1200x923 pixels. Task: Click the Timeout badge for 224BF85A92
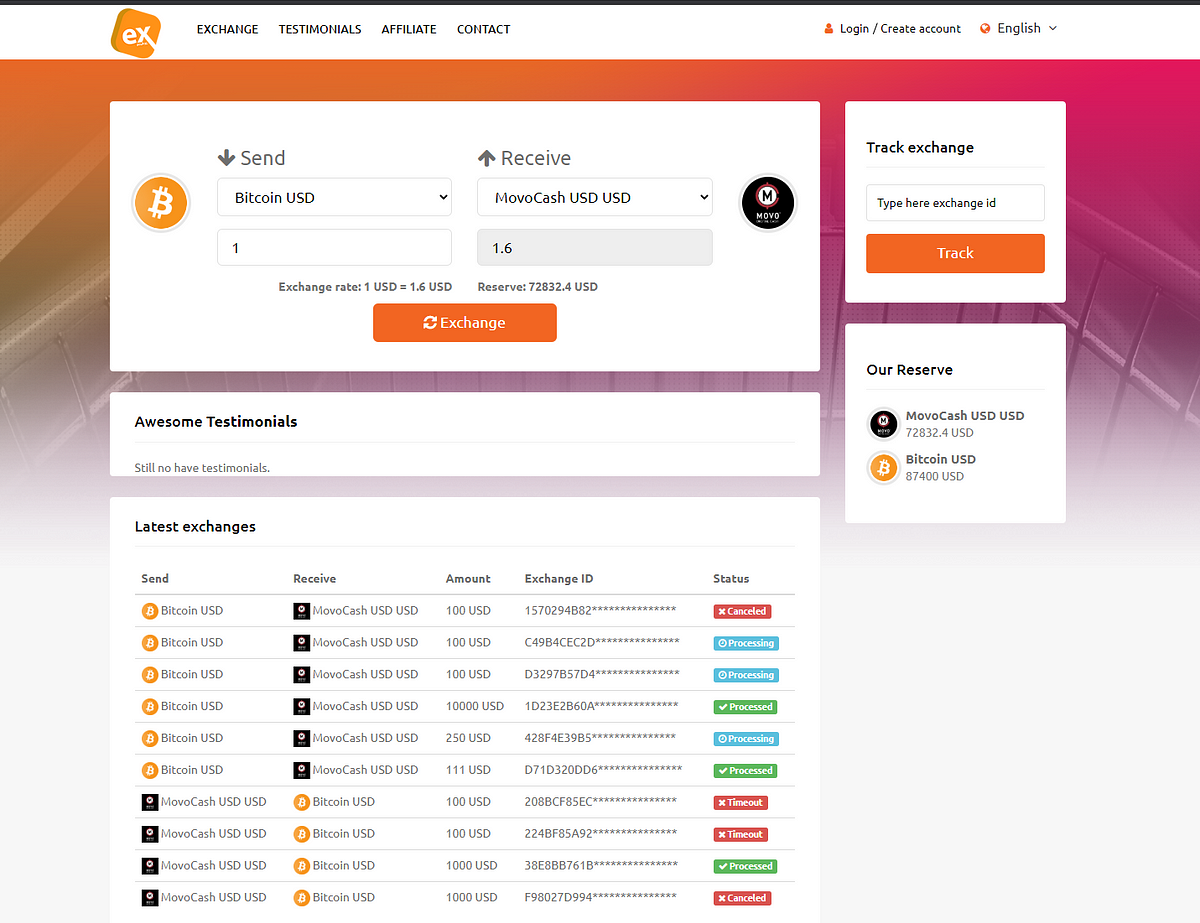tap(740, 834)
